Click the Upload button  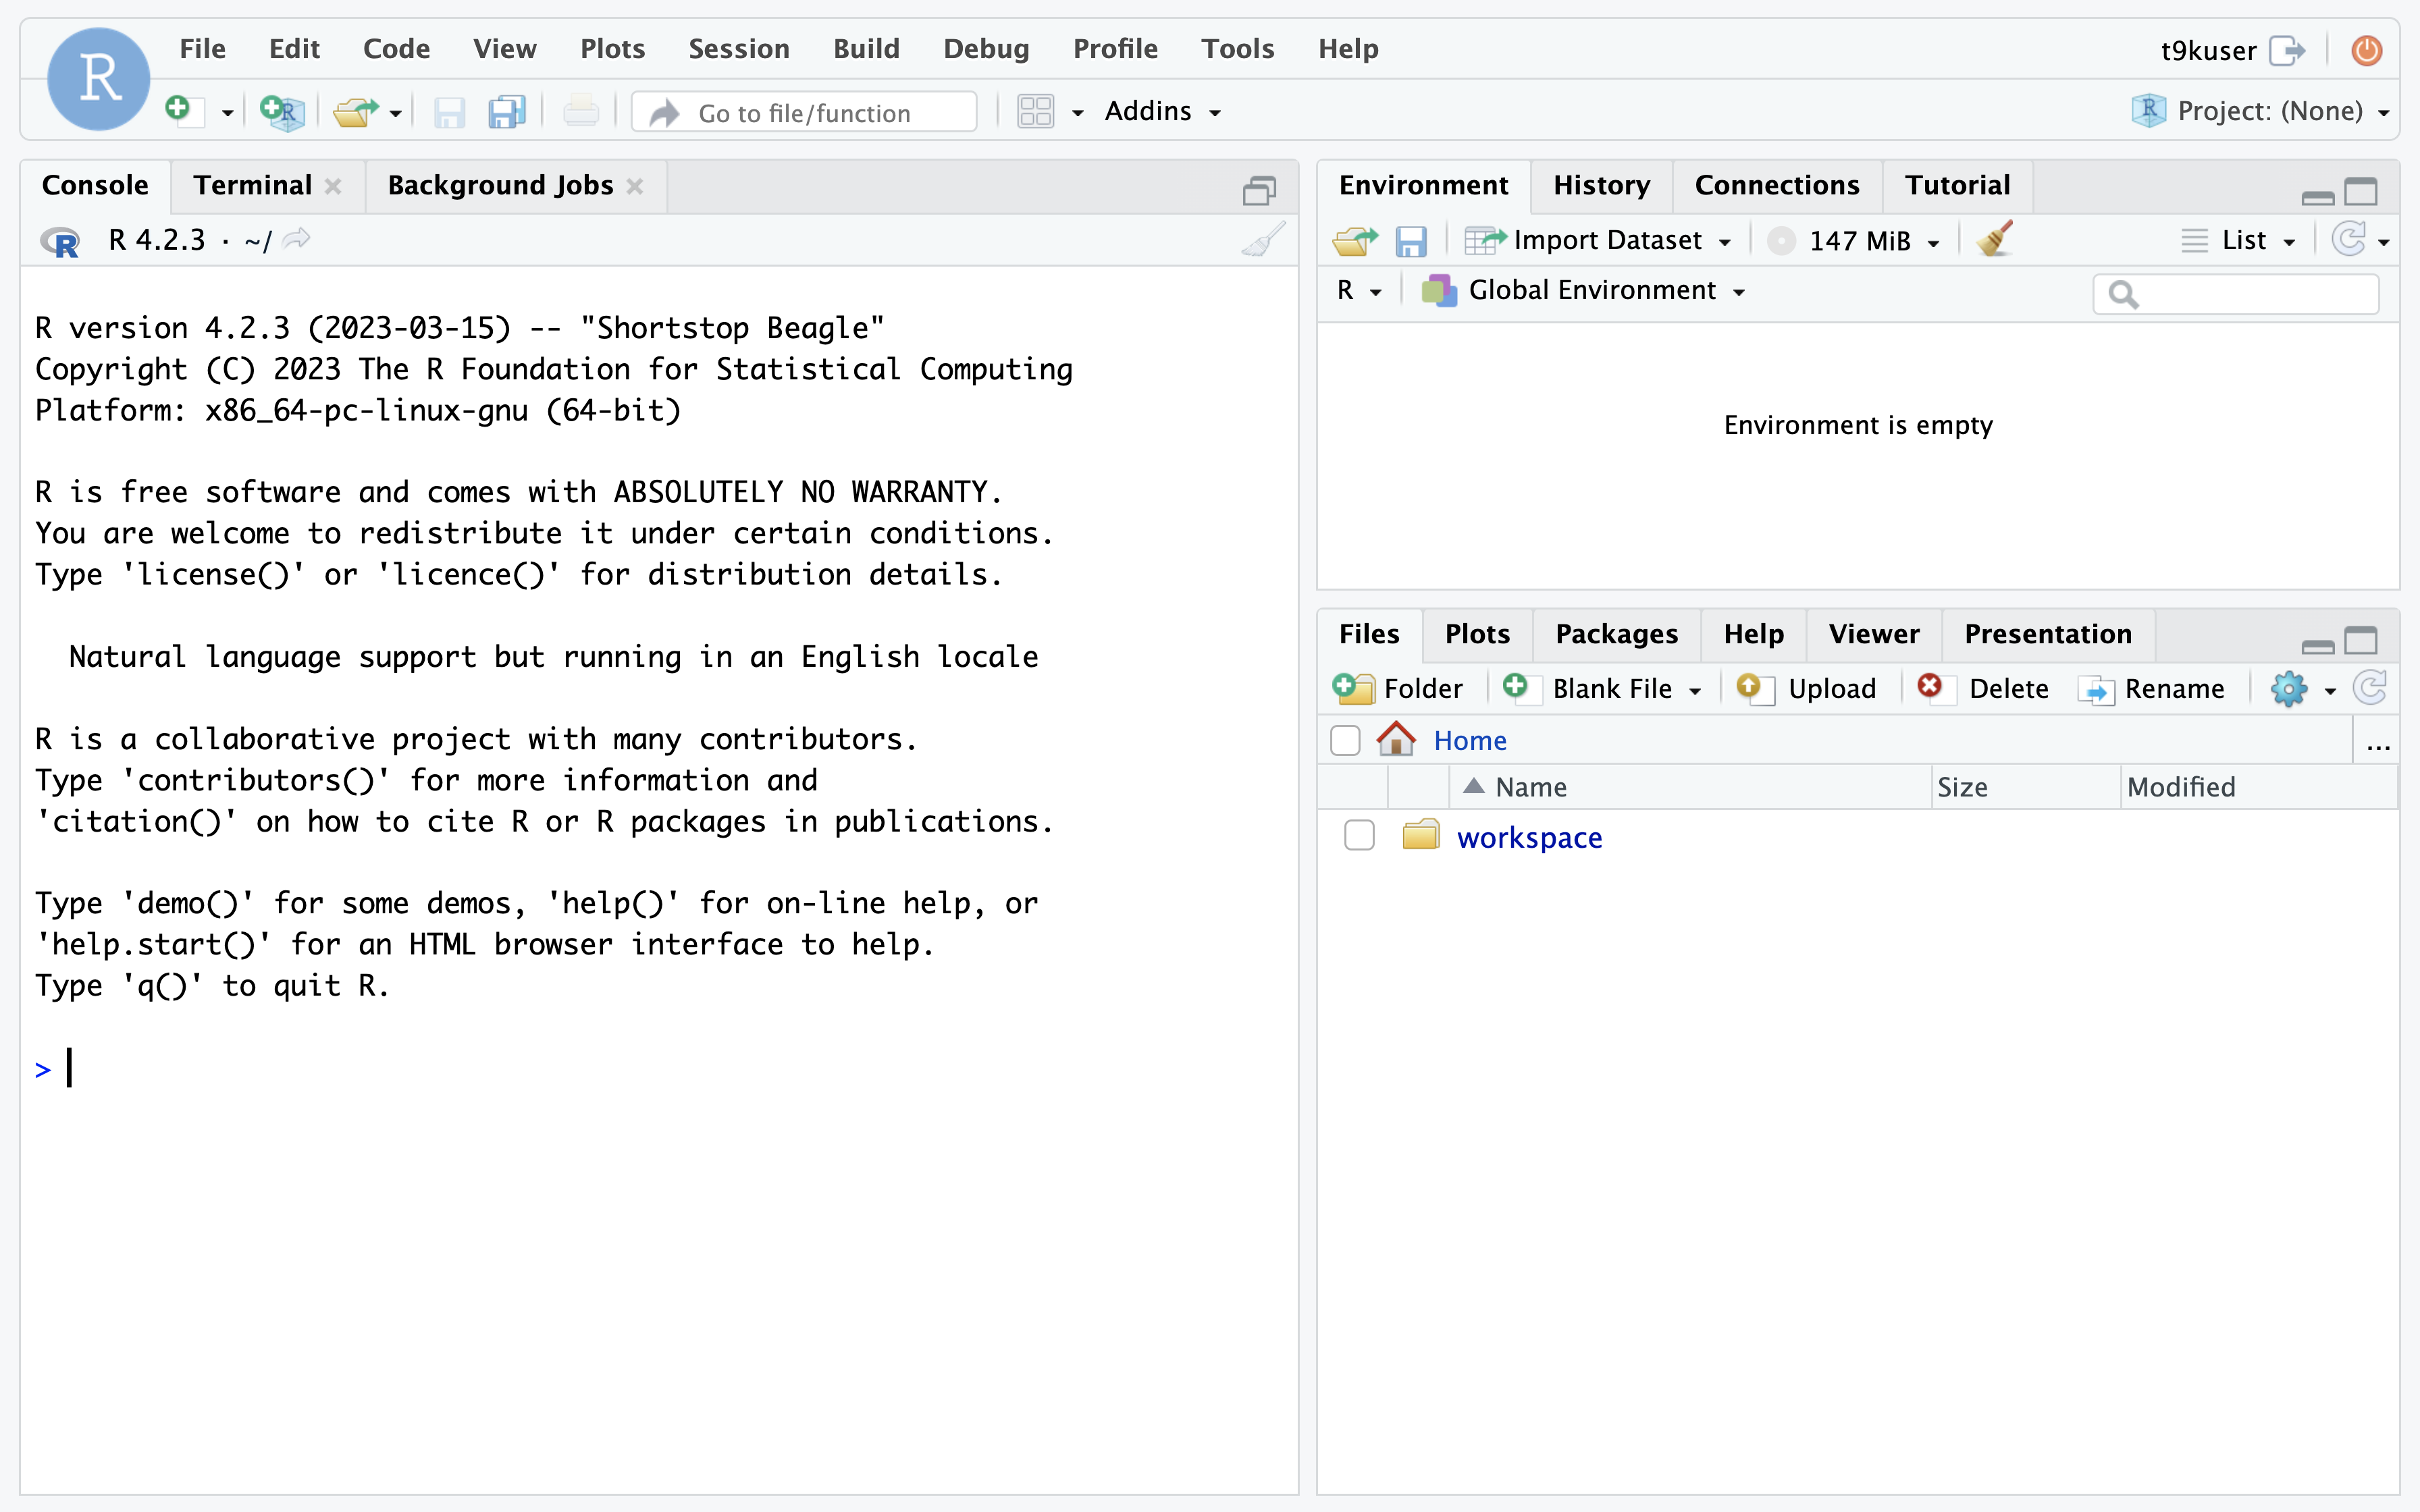[x=1806, y=688]
